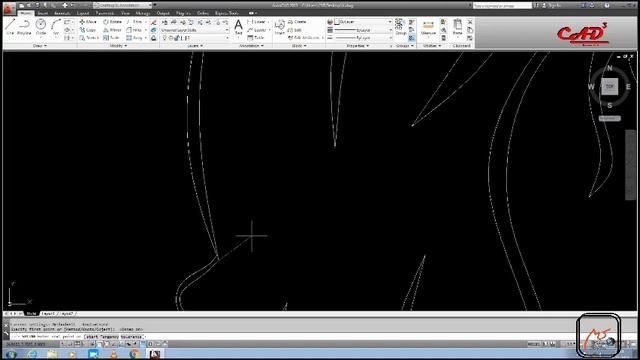Click the Help question mark icon
Image resolution: width=640 pixels, height=360 pixels.
[607, 6]
